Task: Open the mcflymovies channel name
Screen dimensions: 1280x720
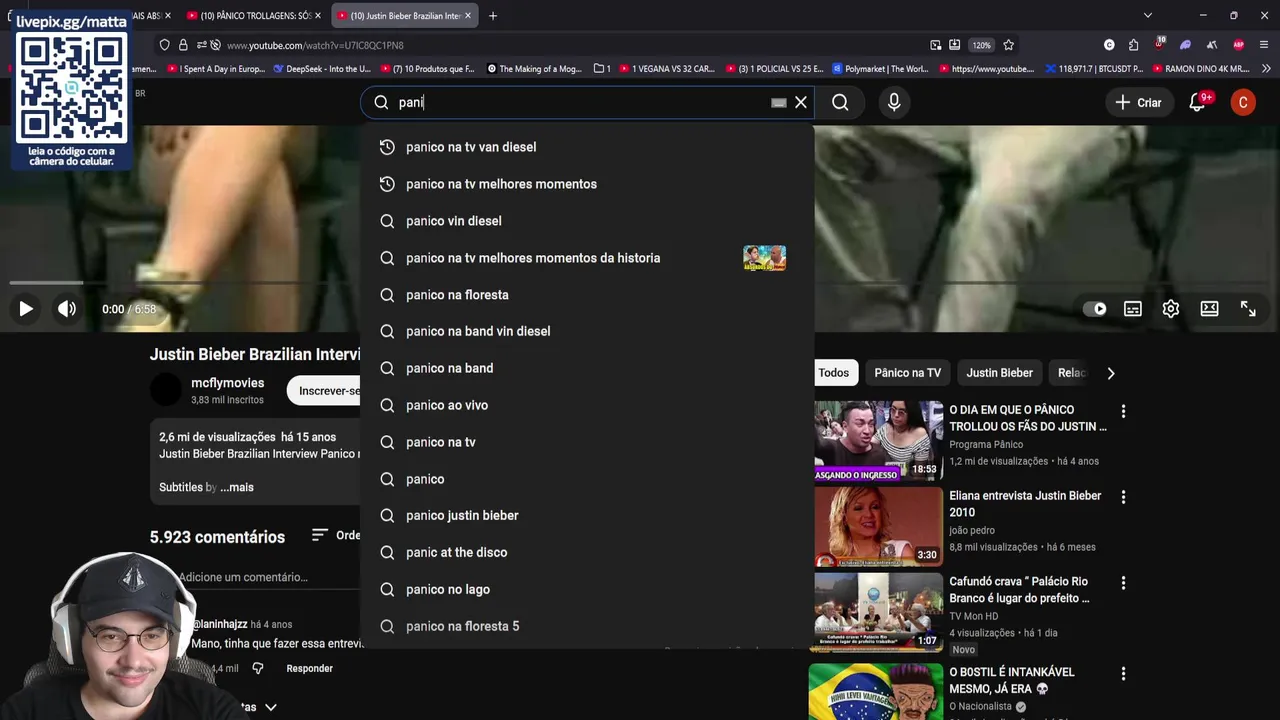Action: pos(228,383)
